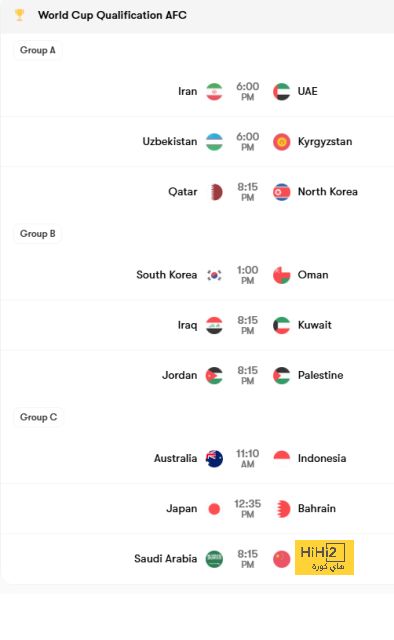The height and width of the screenshot is (640, 394).
Task: Select the South Korea flag icon
Action: 214,275
